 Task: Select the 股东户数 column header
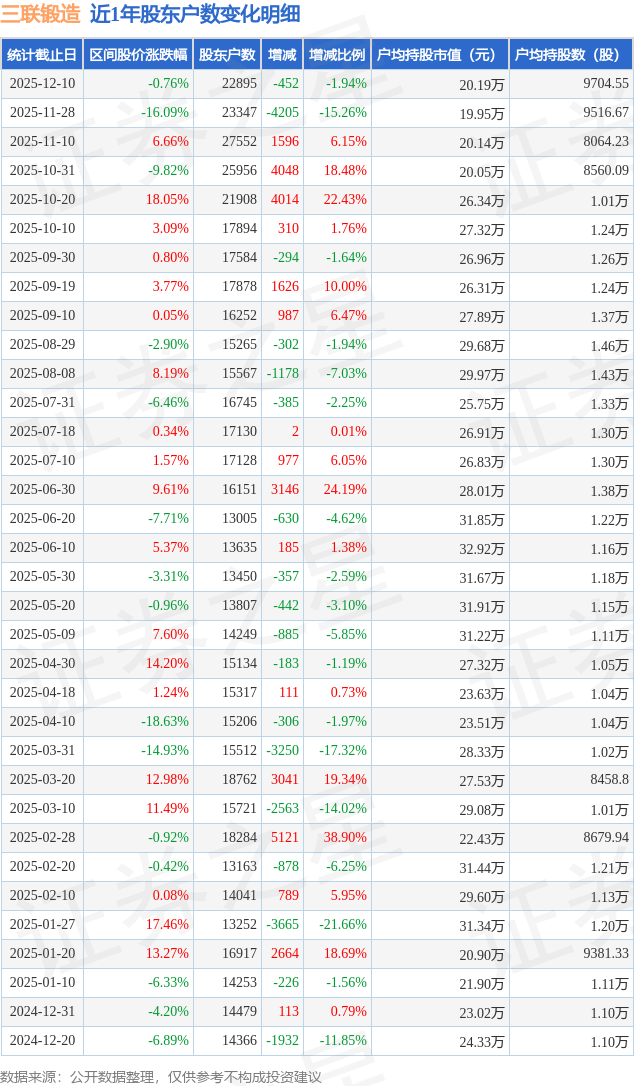[227, 55]
